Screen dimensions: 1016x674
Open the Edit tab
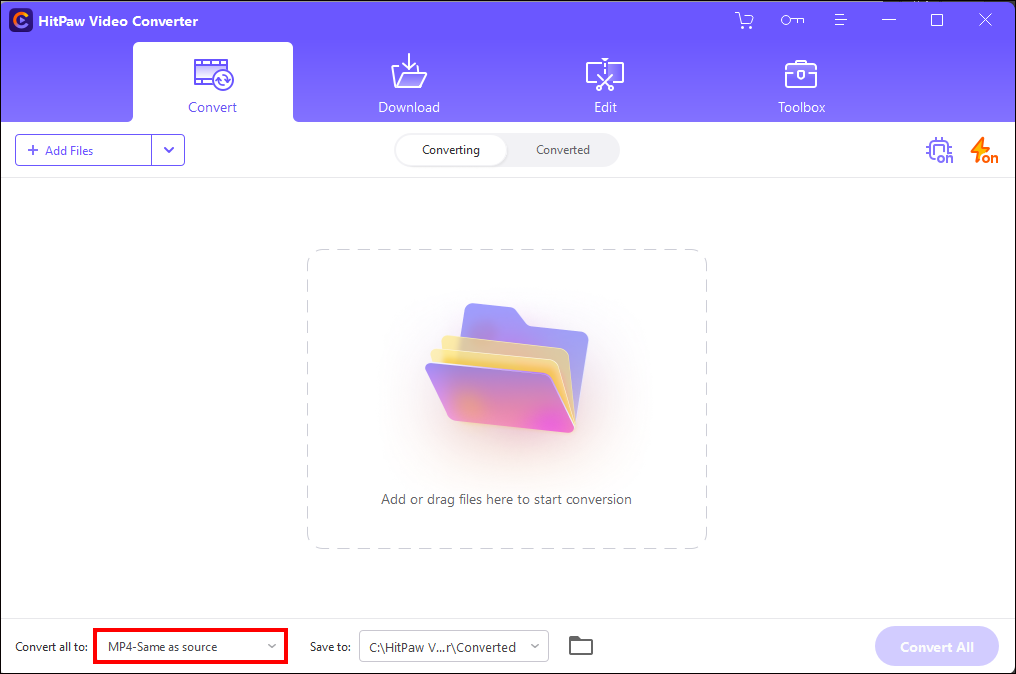tap(605, 82)
